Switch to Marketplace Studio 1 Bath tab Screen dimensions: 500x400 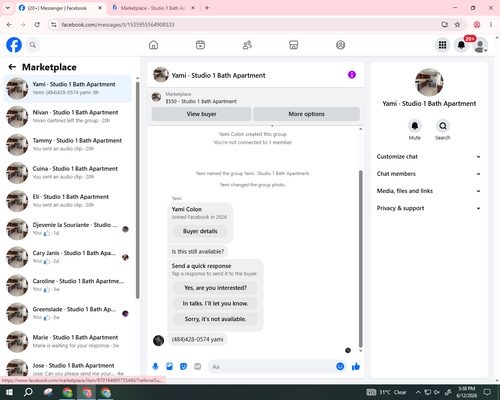point(153,8)
